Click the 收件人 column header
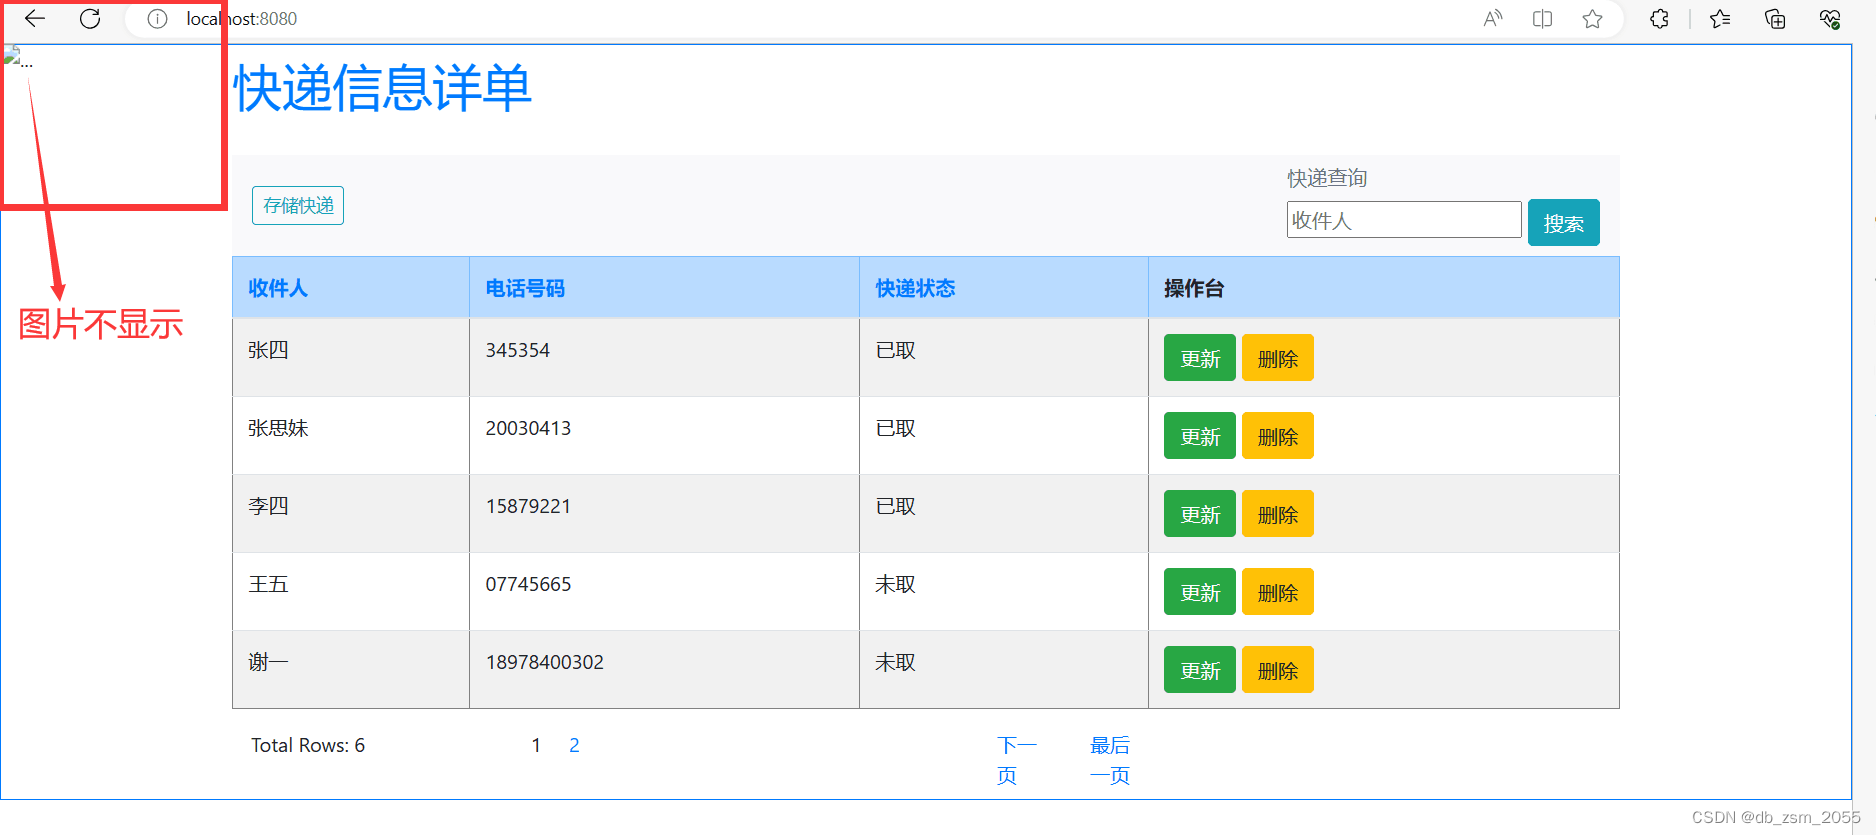The image size is (1876, 835). click(x=278, y=288)
